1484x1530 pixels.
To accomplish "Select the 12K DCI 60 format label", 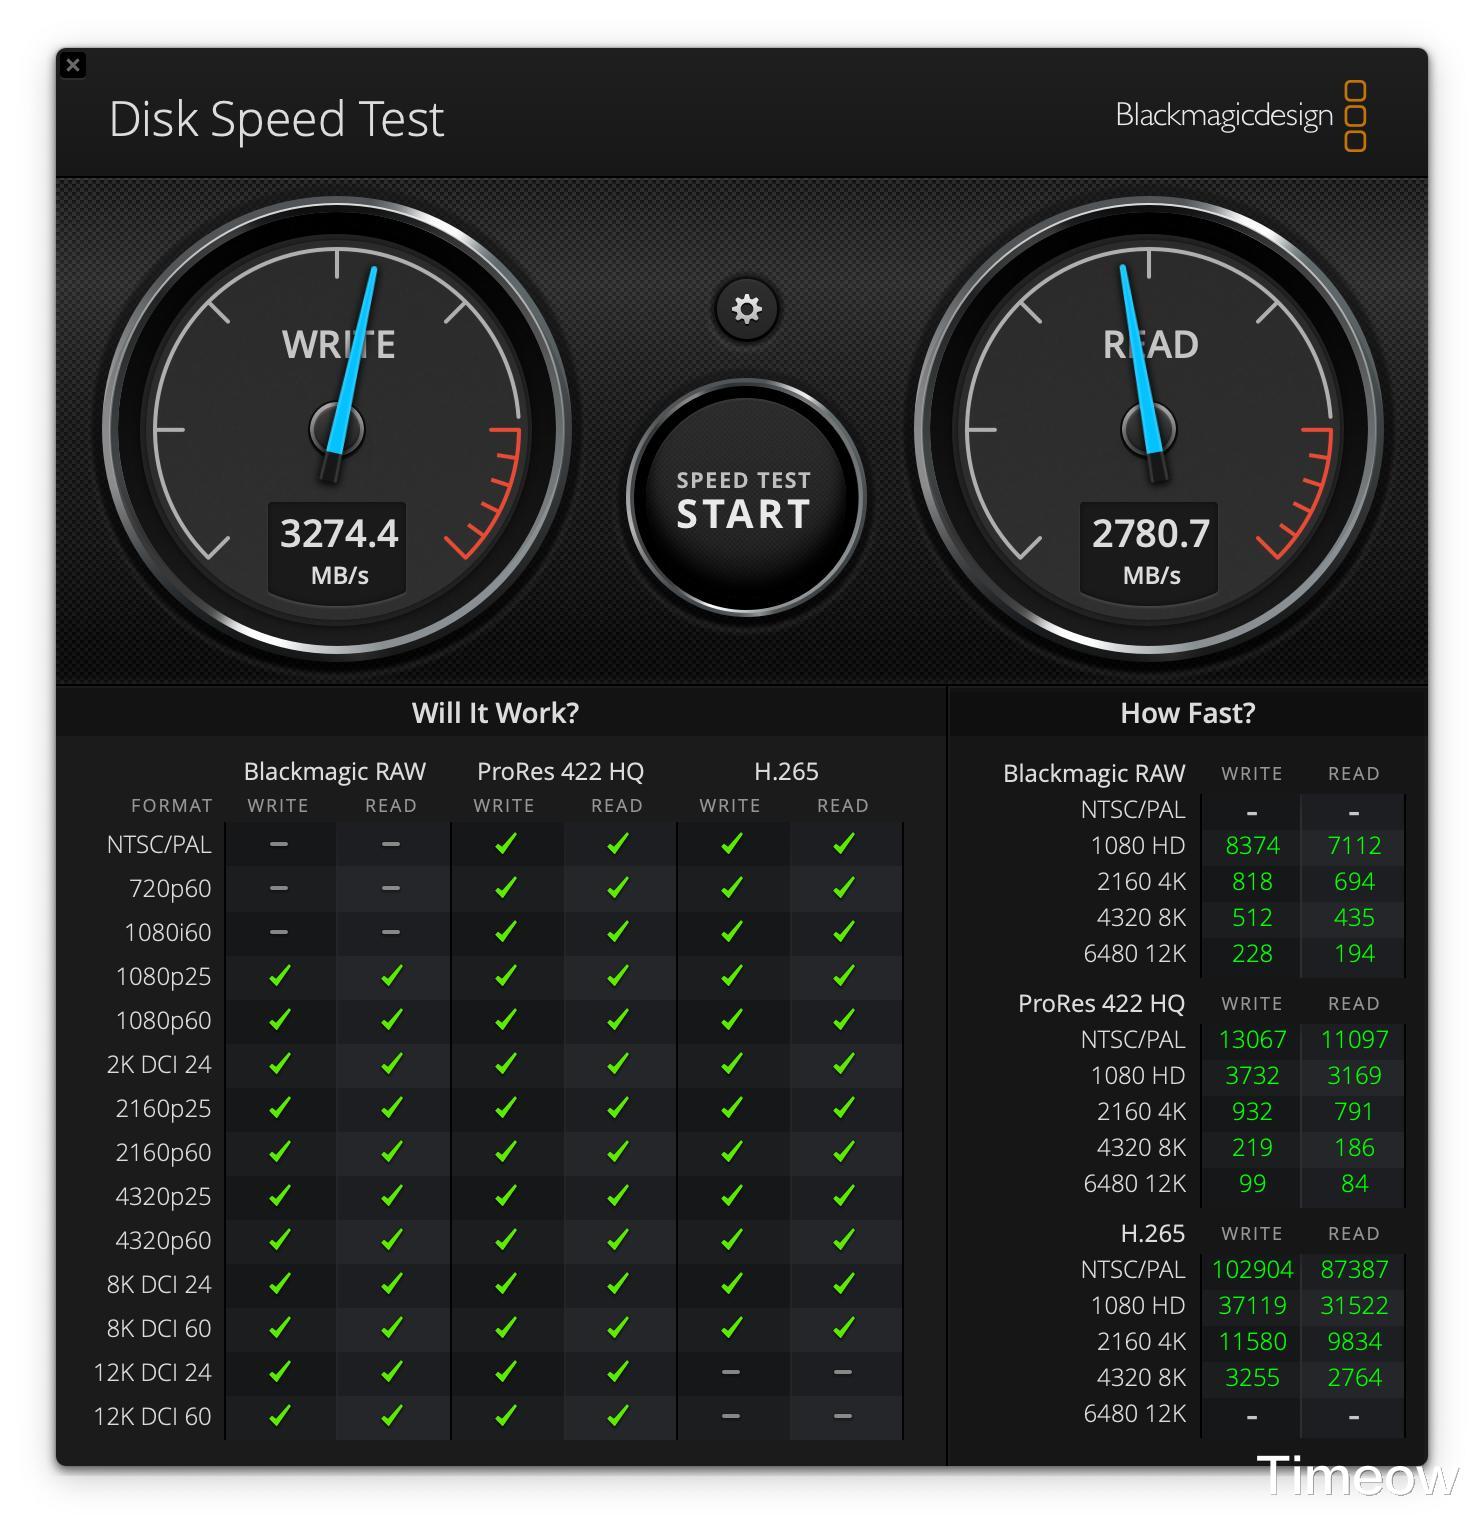I will pos(152,1417).
